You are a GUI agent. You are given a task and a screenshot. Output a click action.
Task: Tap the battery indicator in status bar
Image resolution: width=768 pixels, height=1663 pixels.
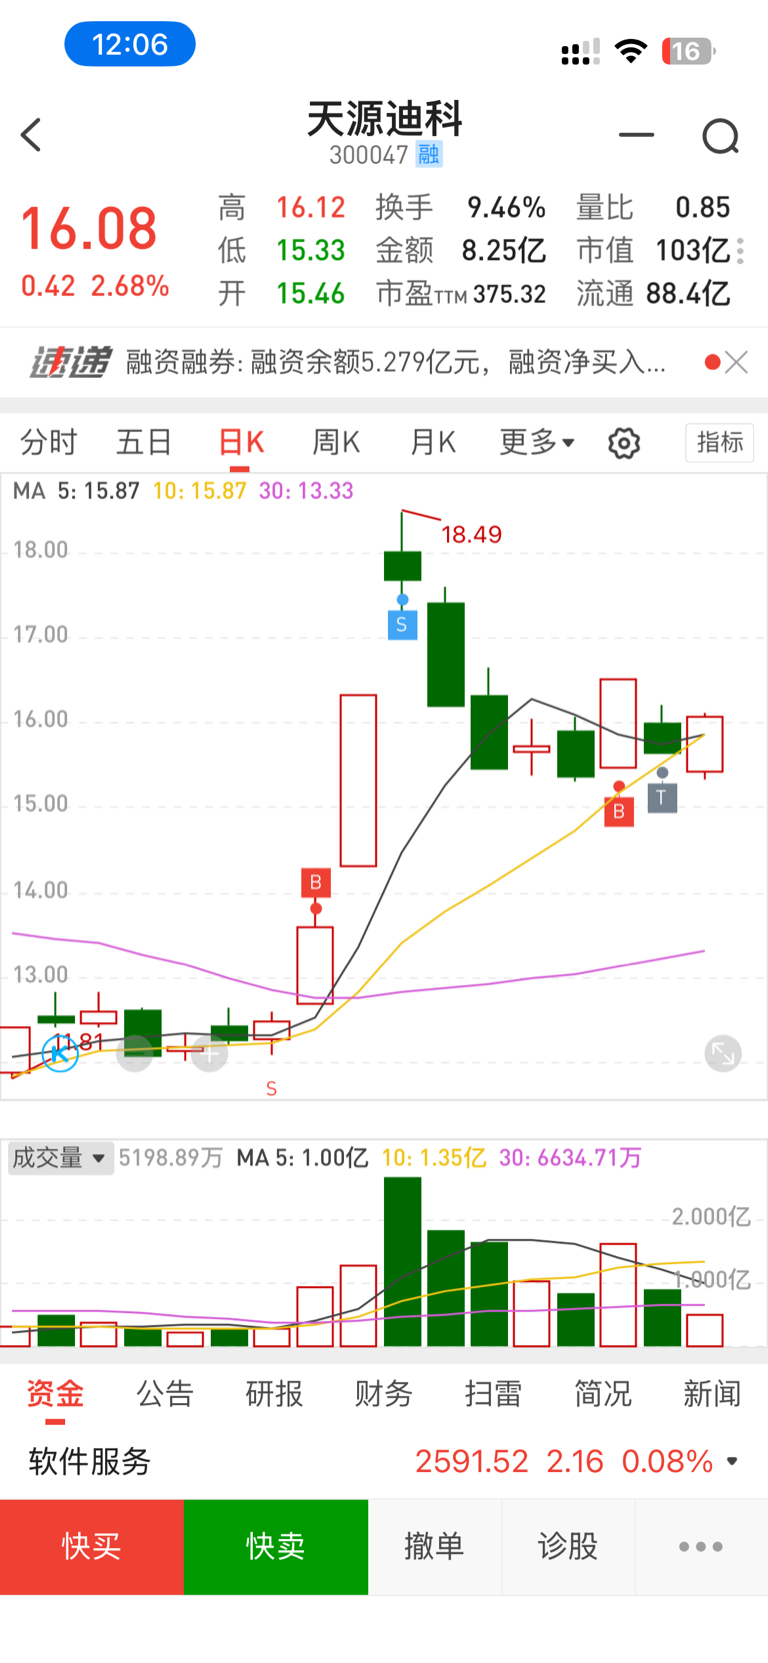[x=688, y=51]
